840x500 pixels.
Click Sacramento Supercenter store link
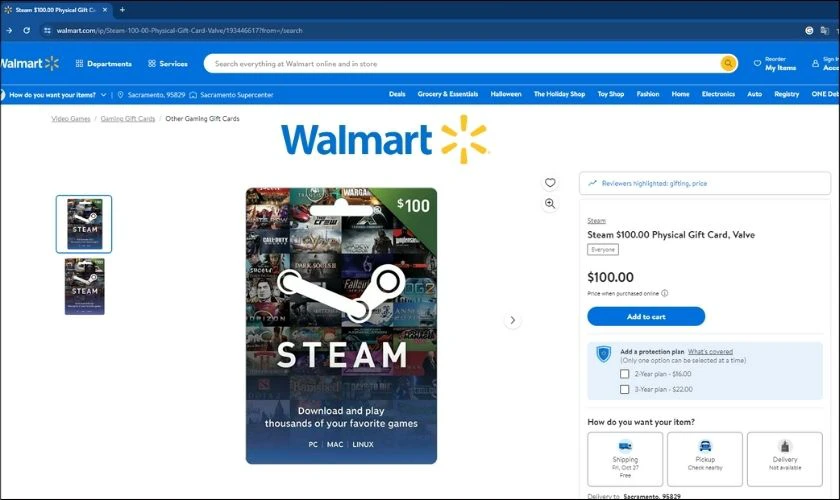pos(236,95)
